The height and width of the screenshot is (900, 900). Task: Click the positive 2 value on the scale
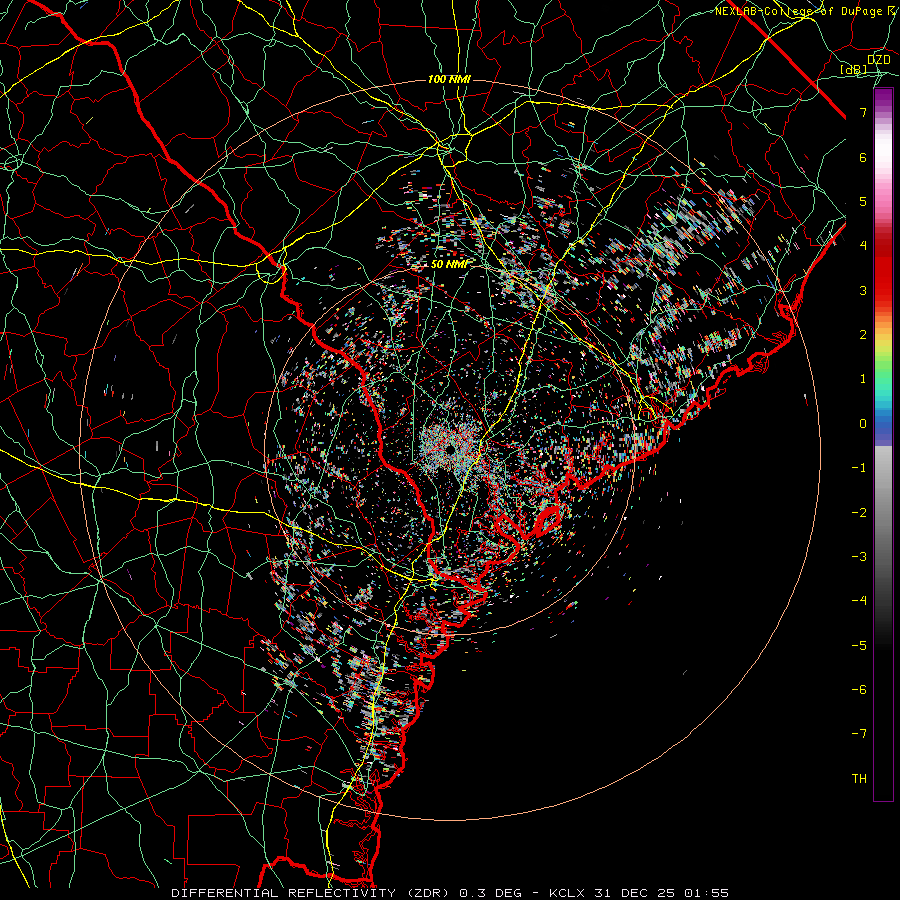(863, 335)
